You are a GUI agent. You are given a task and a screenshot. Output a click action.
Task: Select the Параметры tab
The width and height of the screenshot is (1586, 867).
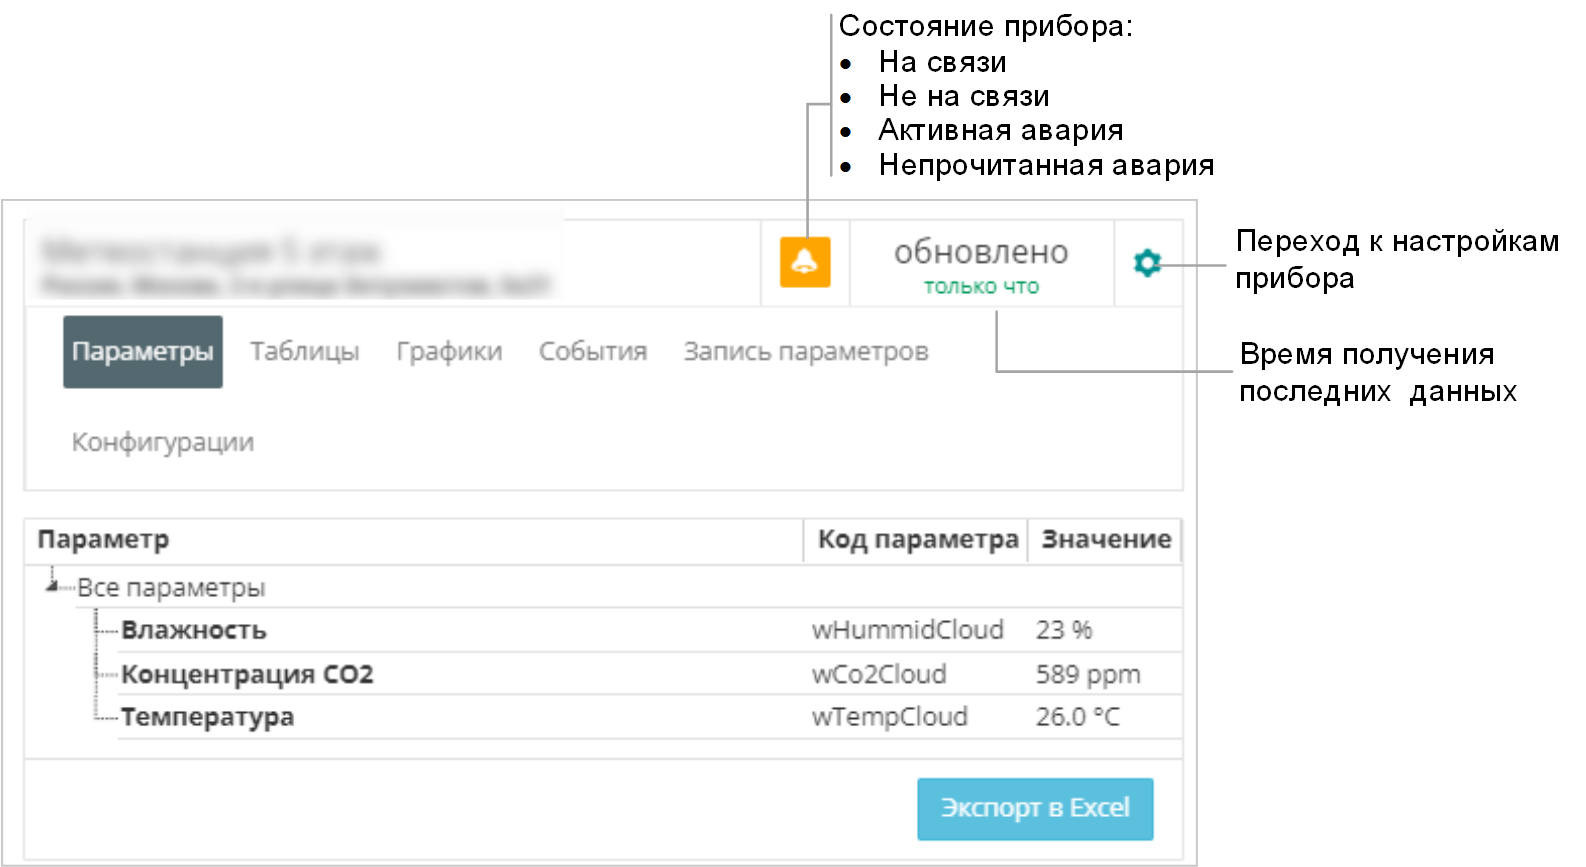pyautogui.click(x=143, y=352)
